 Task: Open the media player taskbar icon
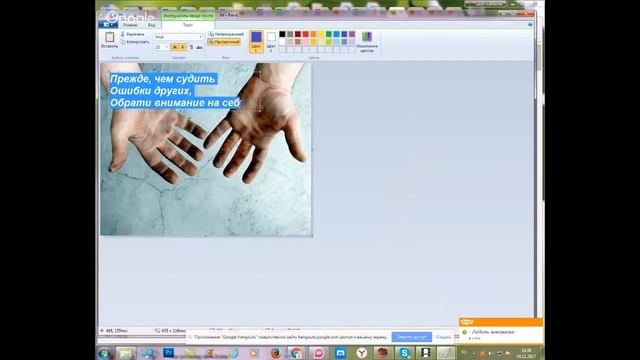click(x=254, y=353)
